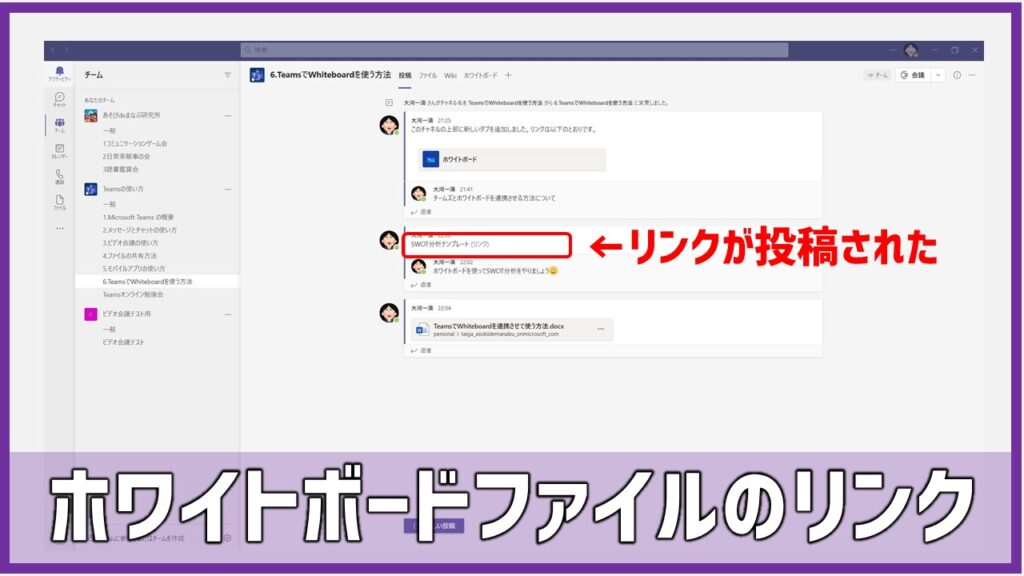Click the reply text チームズとホワイトボードを連携させる方法について

click(494, 198)
